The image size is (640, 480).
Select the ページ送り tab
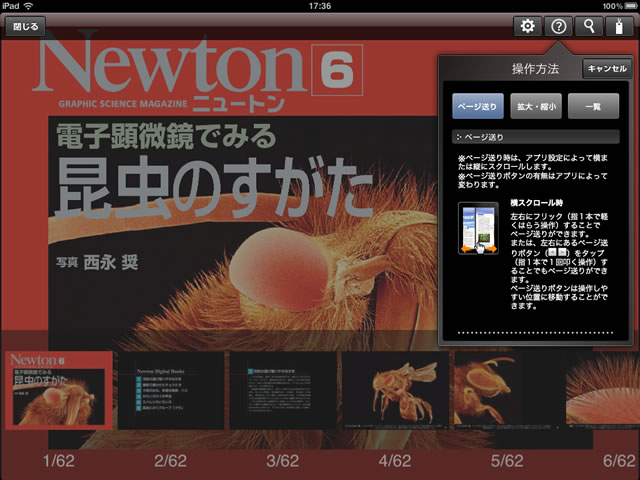pyautogui.click(x=478, y=106)
